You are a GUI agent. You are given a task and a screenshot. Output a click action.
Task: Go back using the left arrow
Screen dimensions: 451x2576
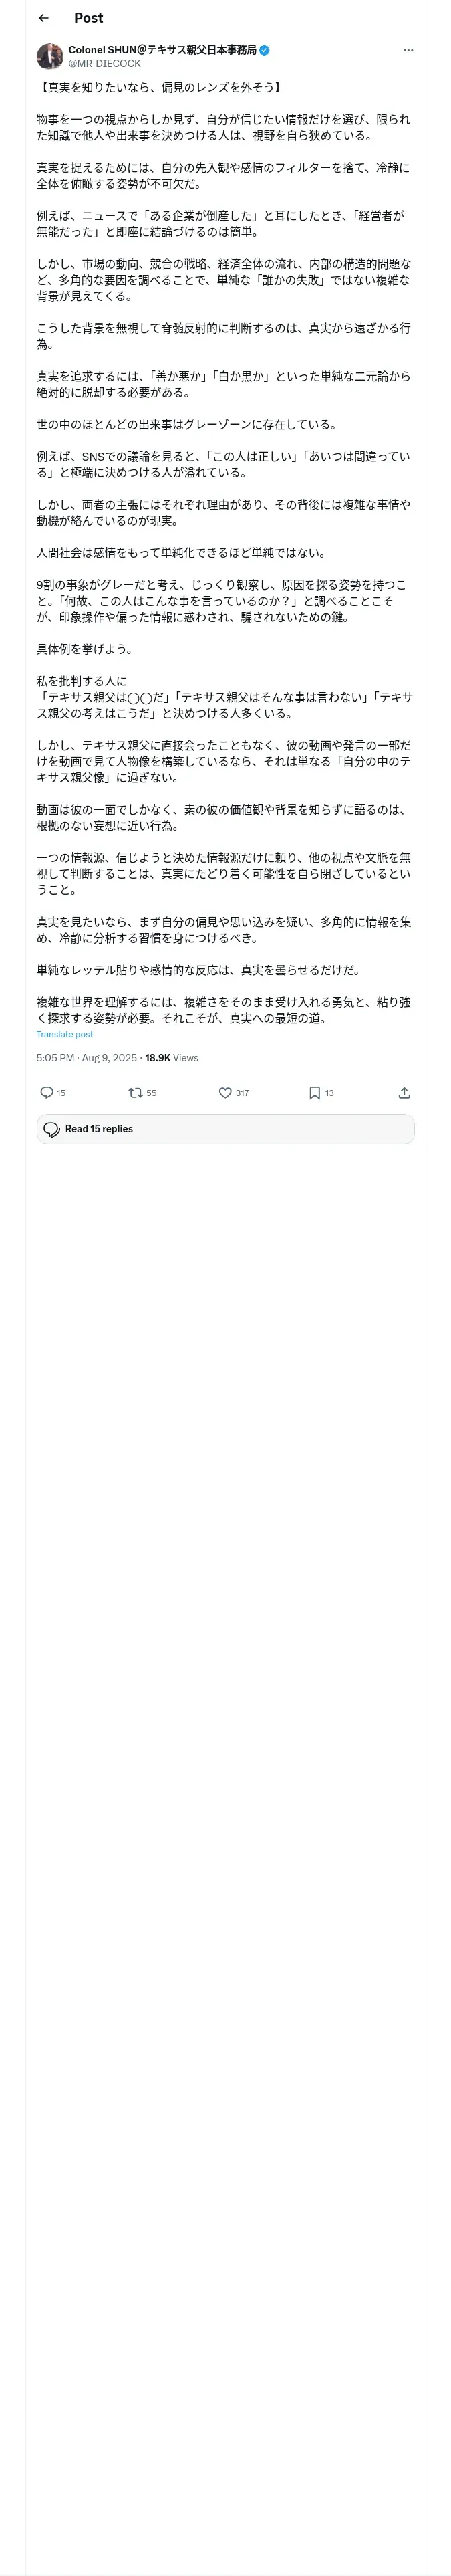click(x=43, y=18)
